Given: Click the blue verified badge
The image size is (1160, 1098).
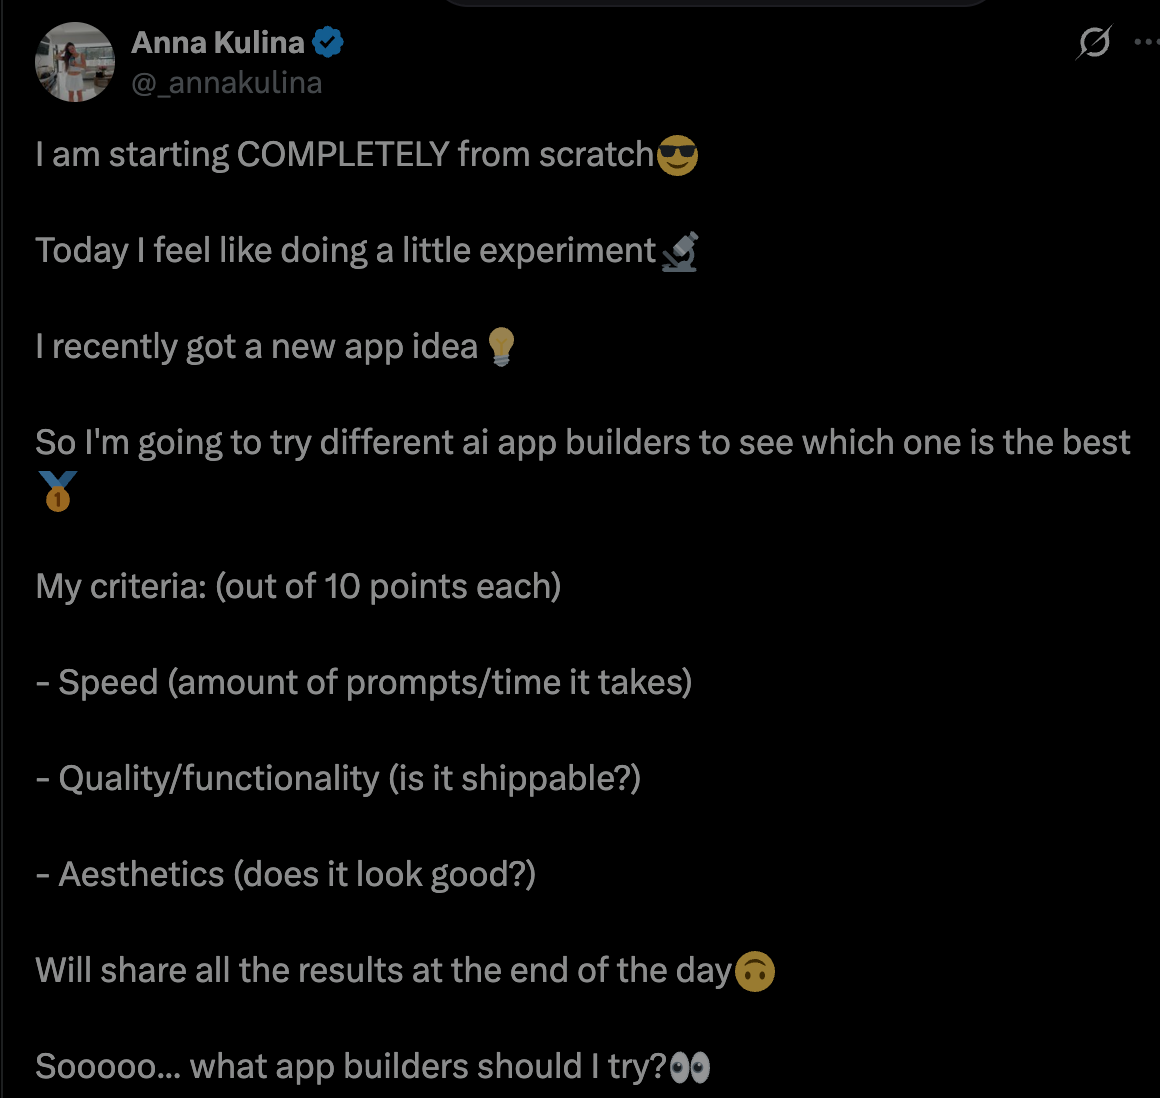Looking at the screenshot, I should point(328,43).
